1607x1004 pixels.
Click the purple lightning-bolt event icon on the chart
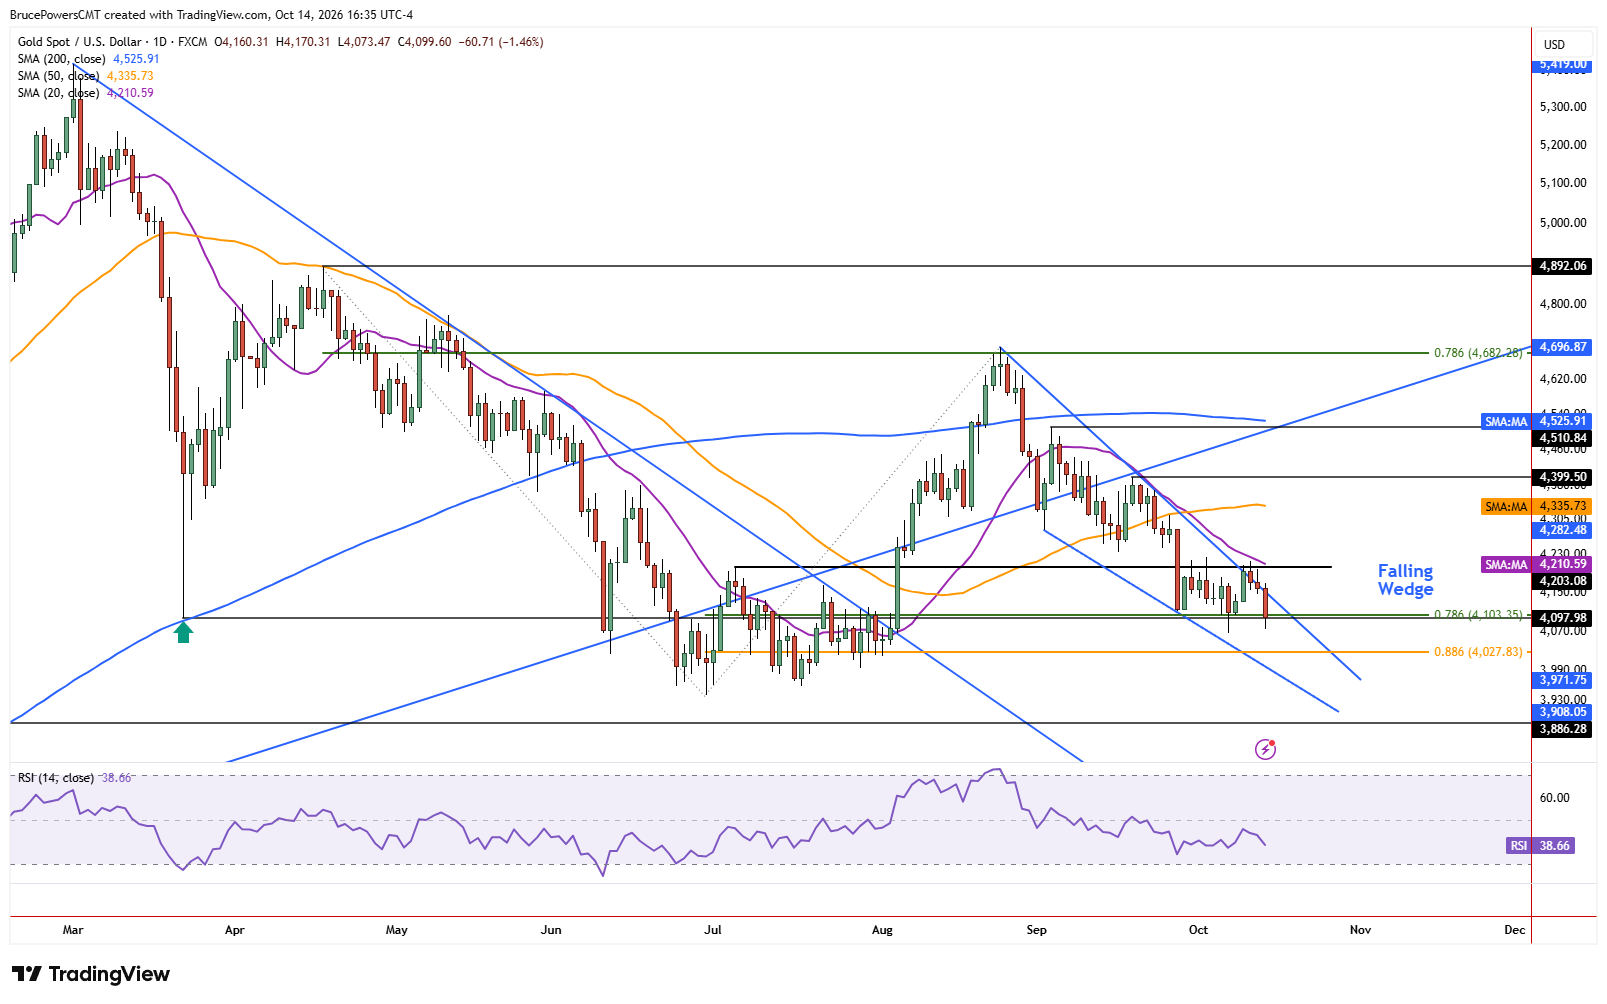pyautogui.click(x=1265, y=749)
